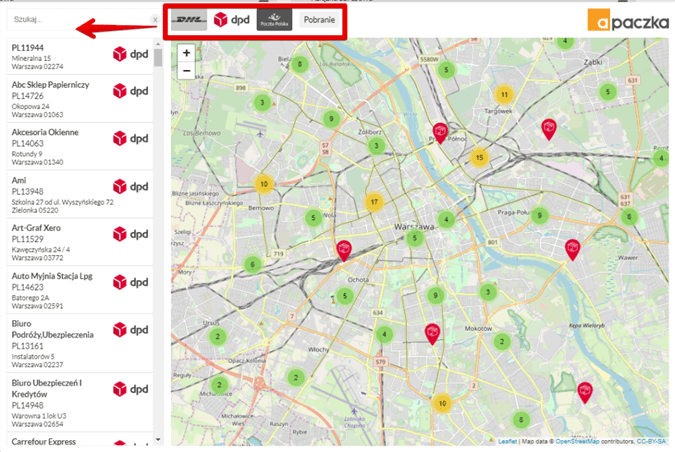Open the cluster marker showing 11

click(x=504, y=94)
